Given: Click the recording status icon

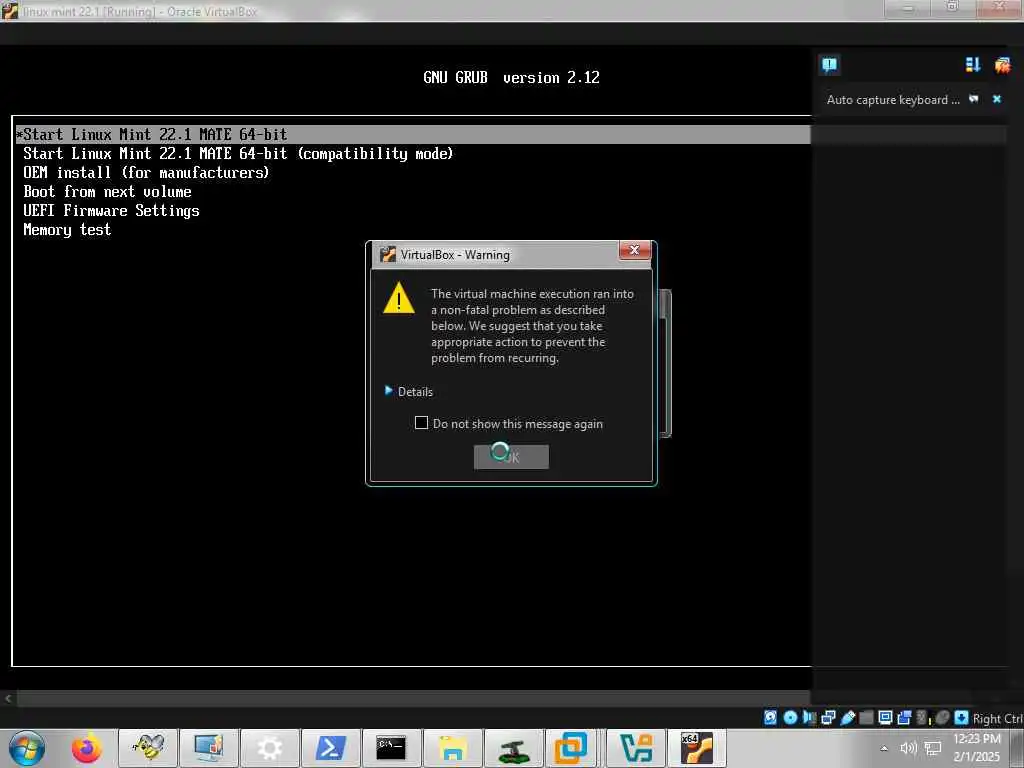Looking at the screenshot, I should 904,717.
